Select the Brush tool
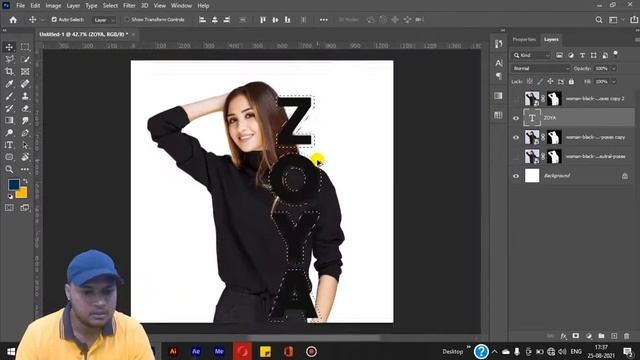Image resolution: width=640 pixels, height=360 pixels. pos(9,96)
